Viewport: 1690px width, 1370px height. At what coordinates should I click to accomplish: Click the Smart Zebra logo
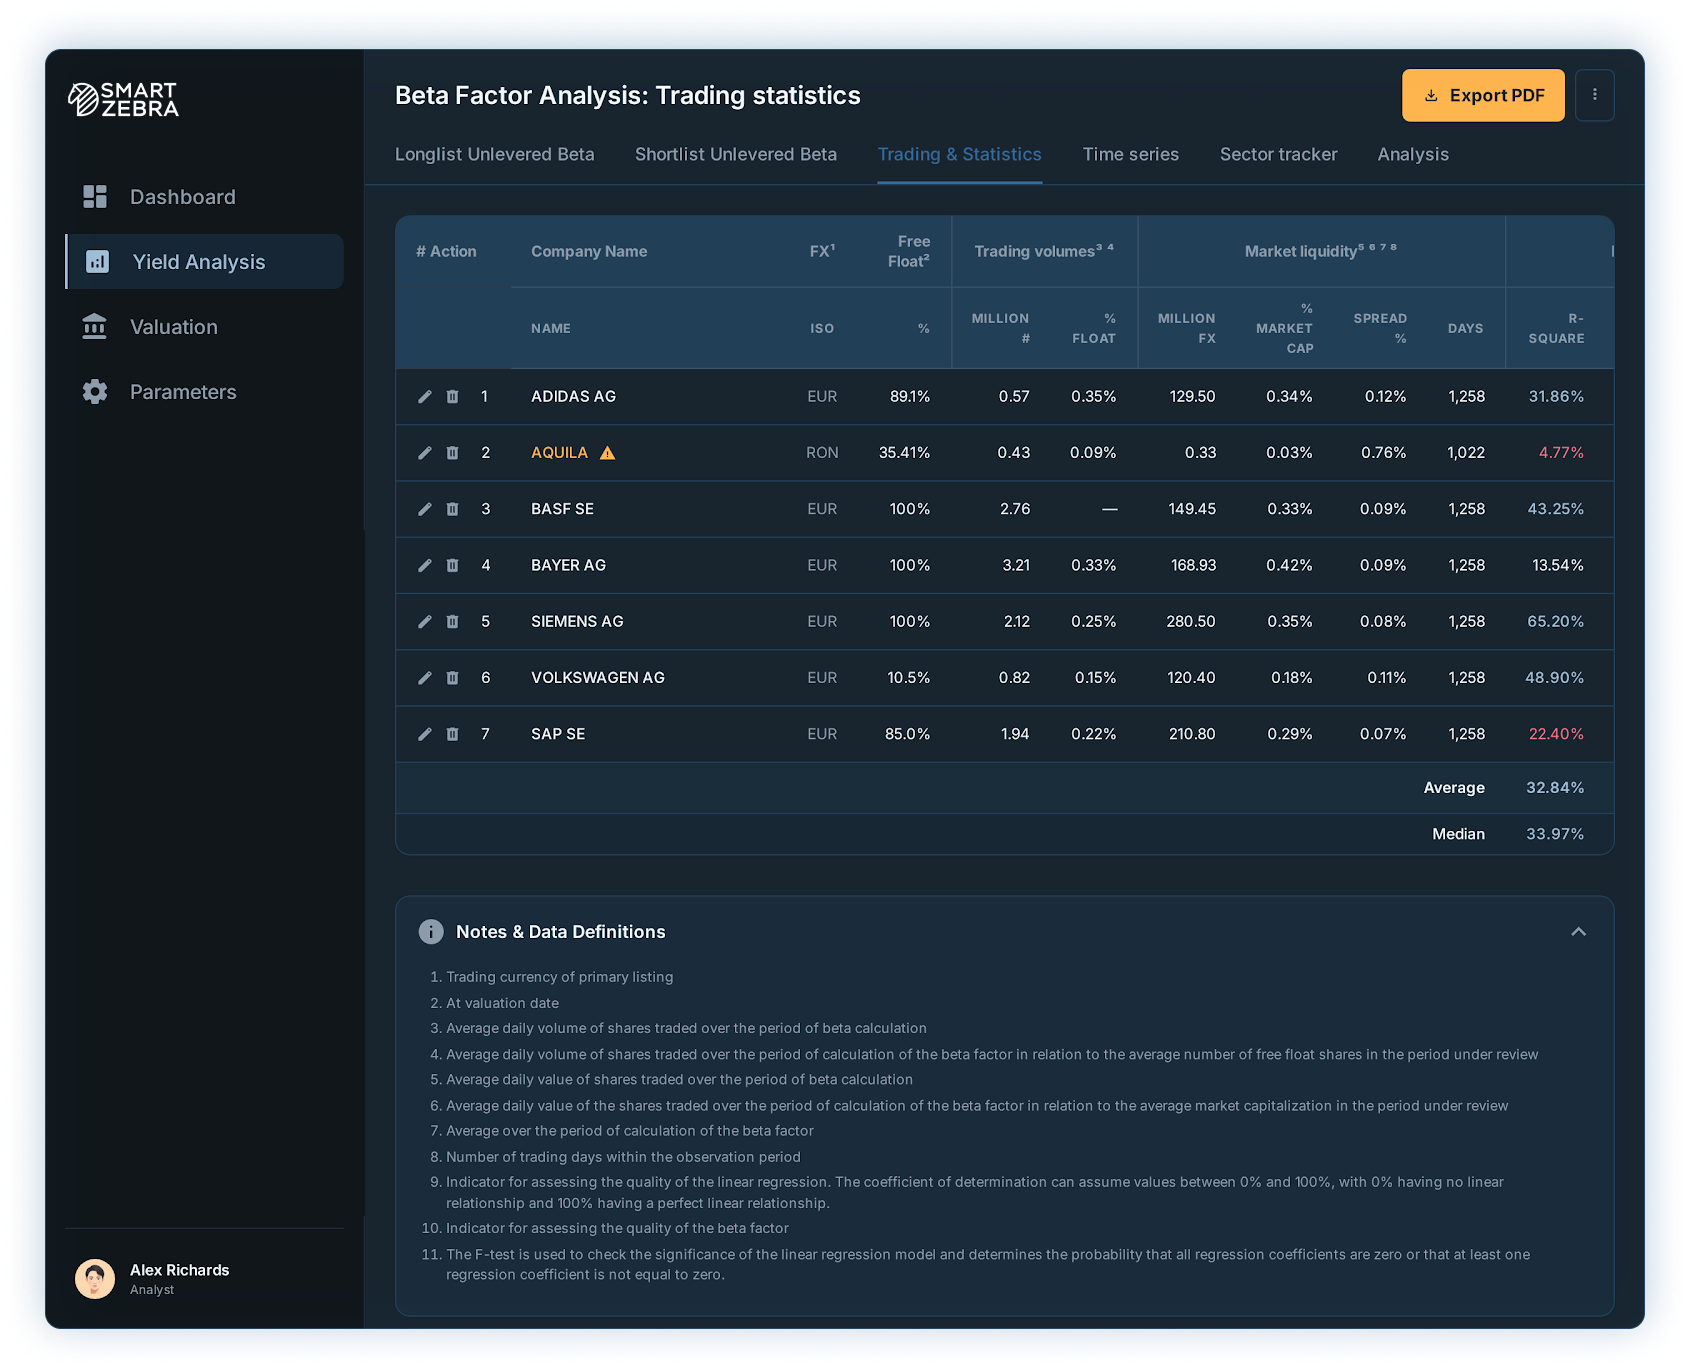123,100
